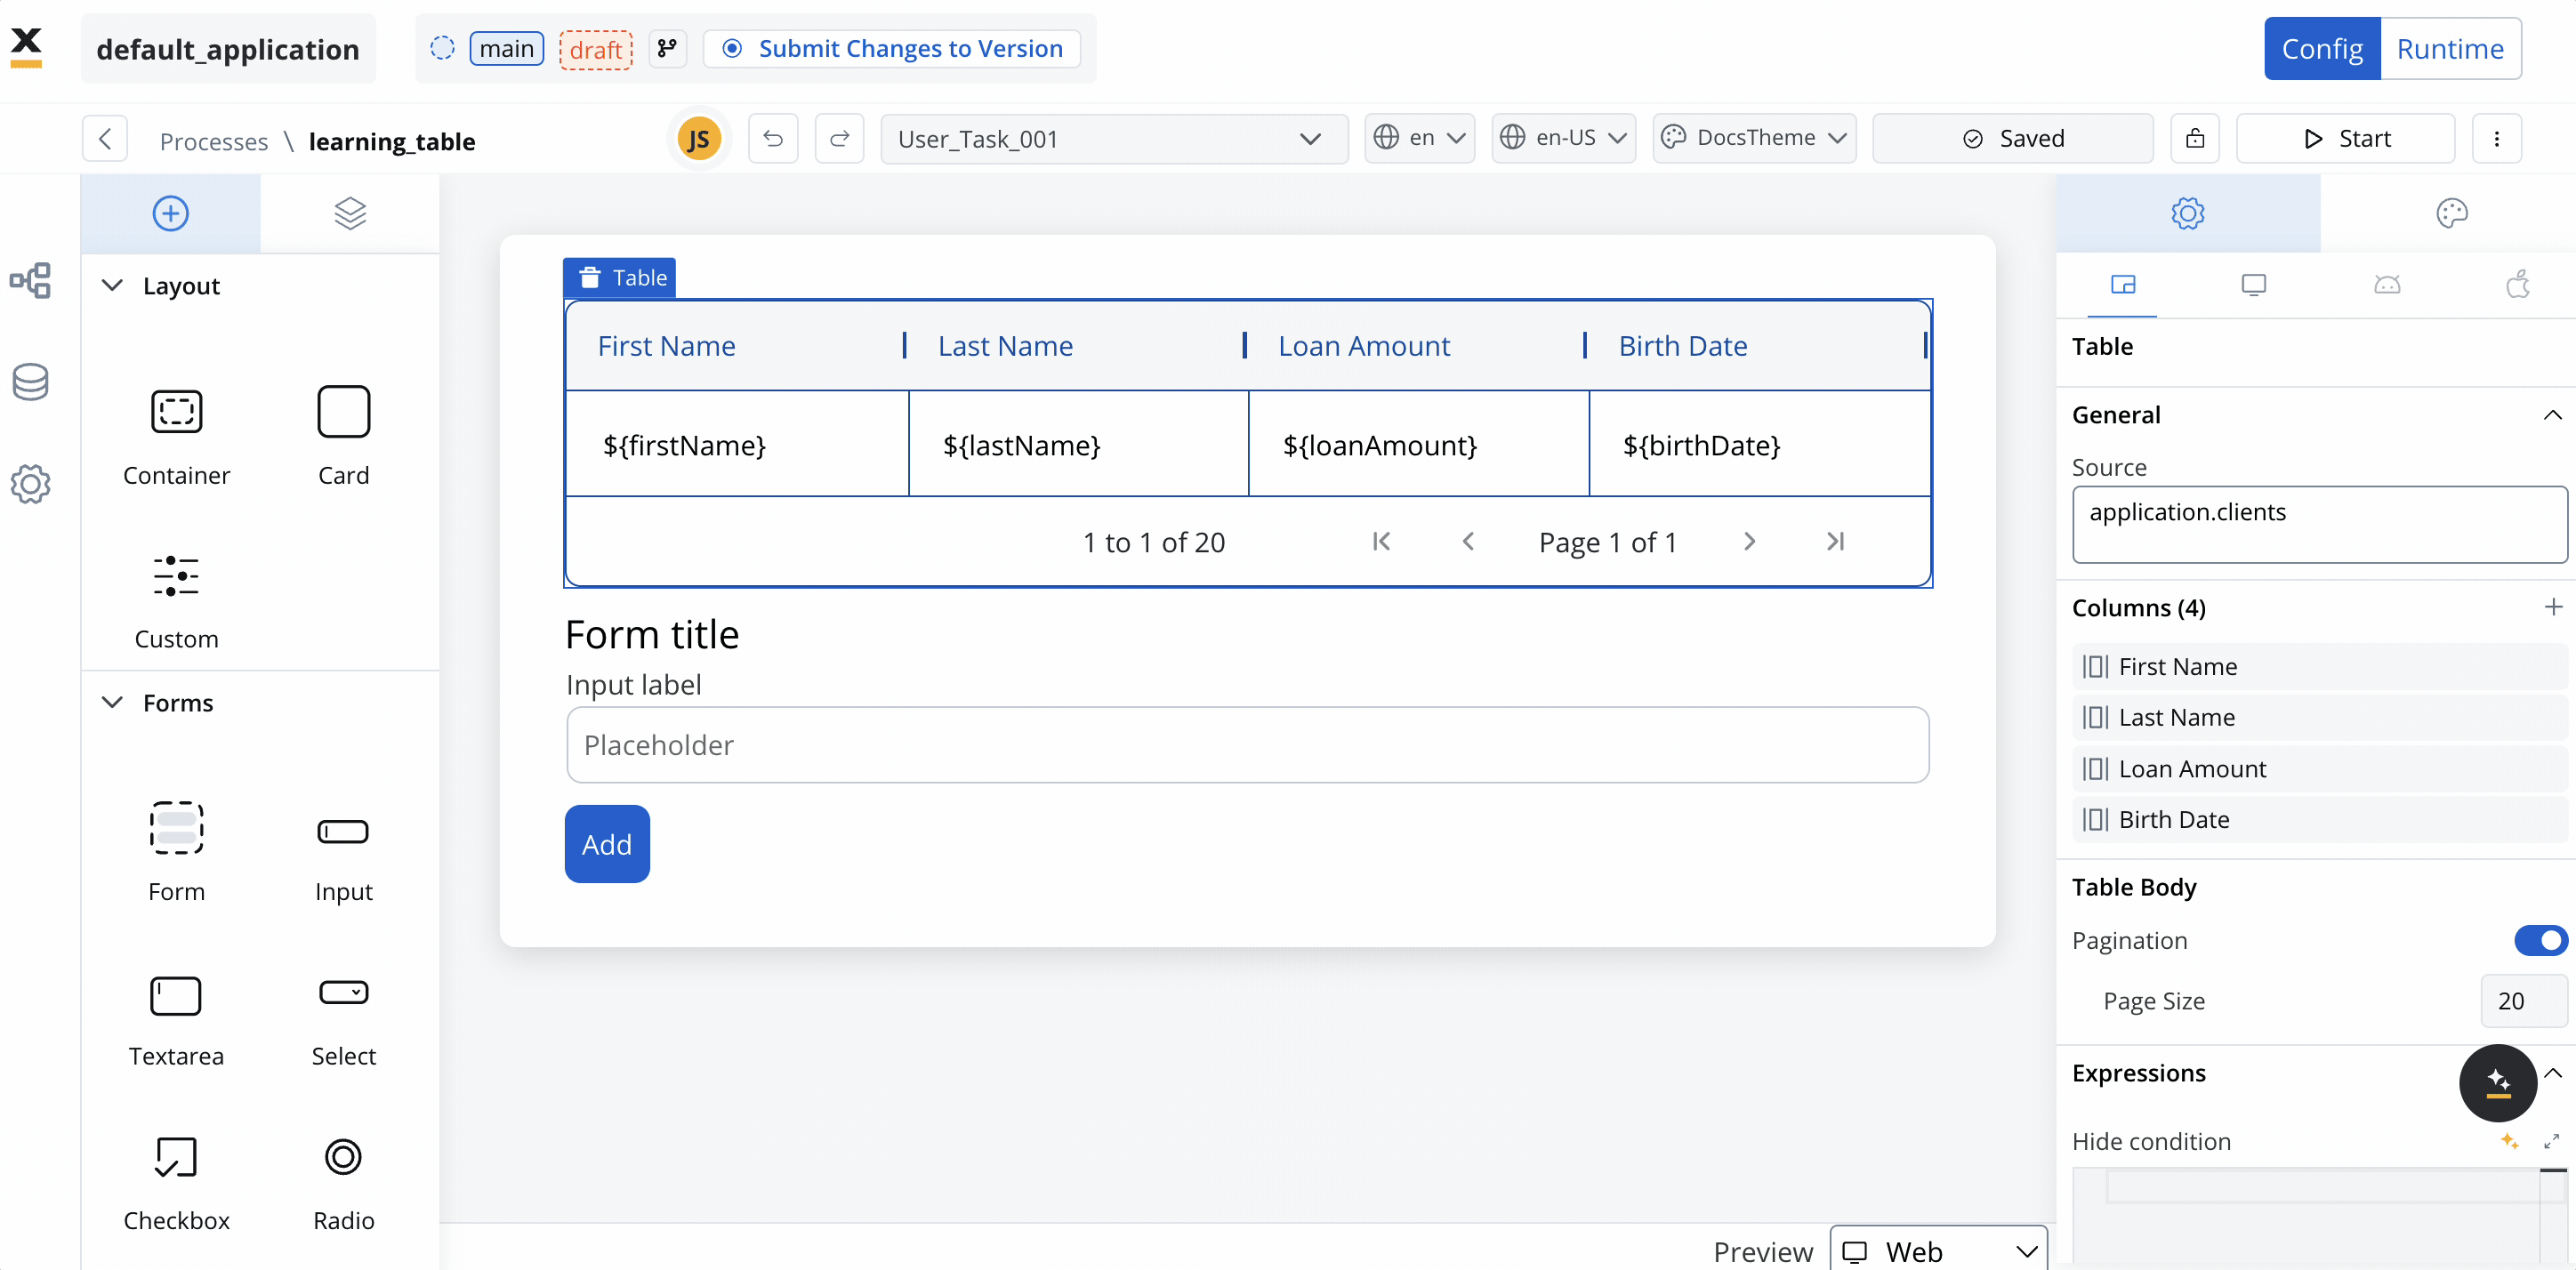The width and height of the screenshot is (2576, 1270).
Task: Click the Source field application.clients
Action: click(2319, 524)
